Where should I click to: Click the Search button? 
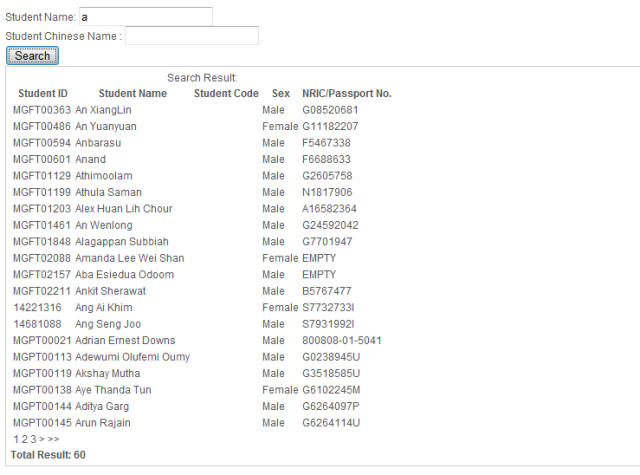pyautogui.click(x=32, y=55)
